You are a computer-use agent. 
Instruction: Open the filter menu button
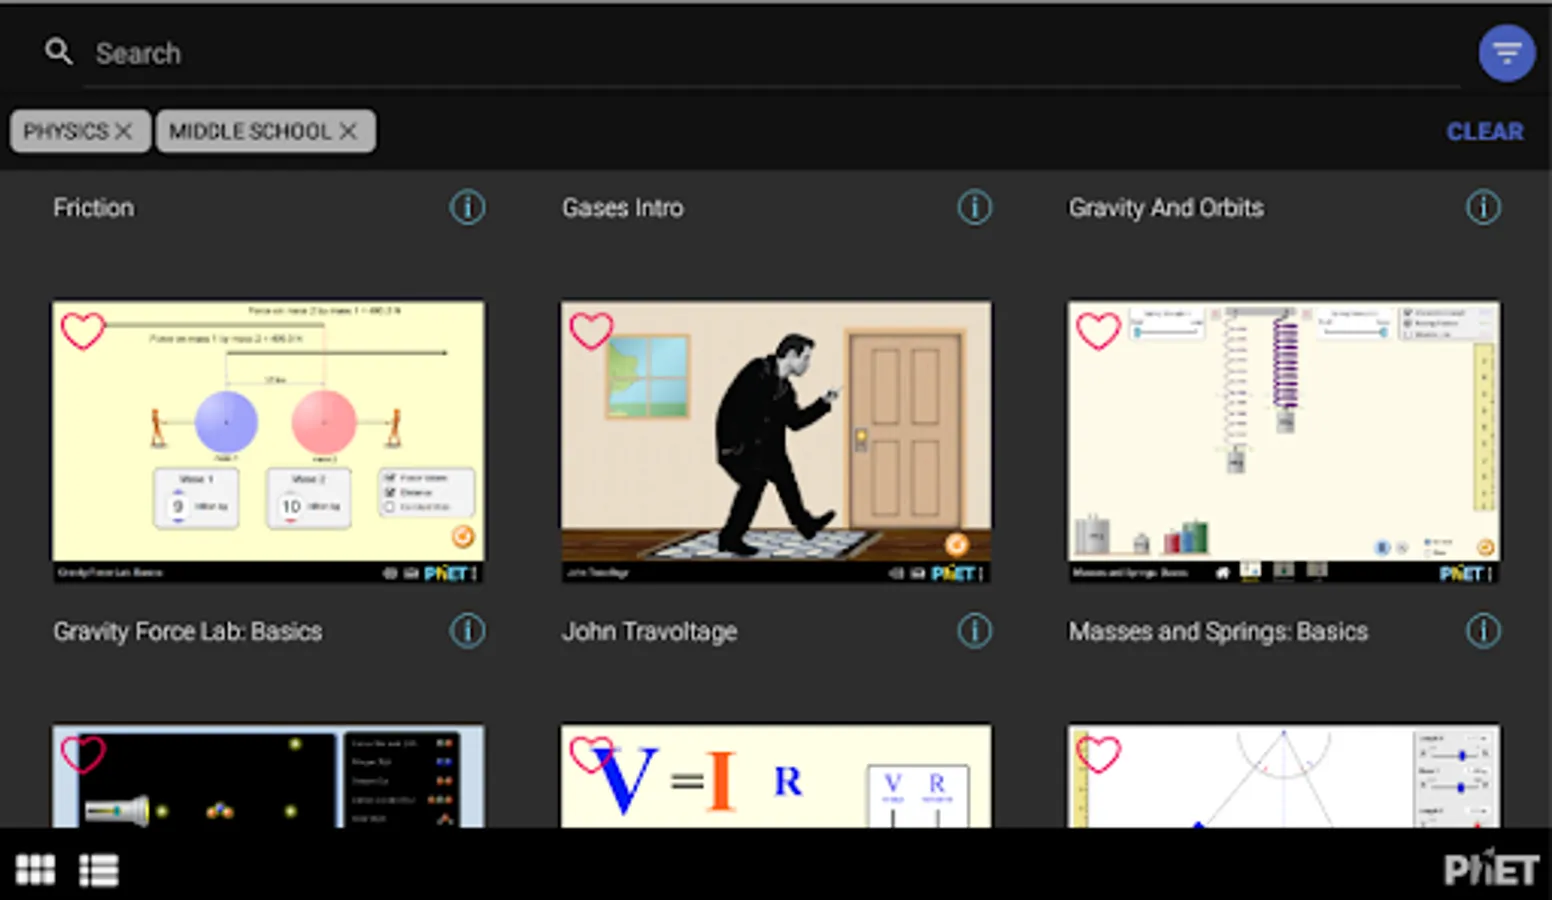tap(1506, 53)
